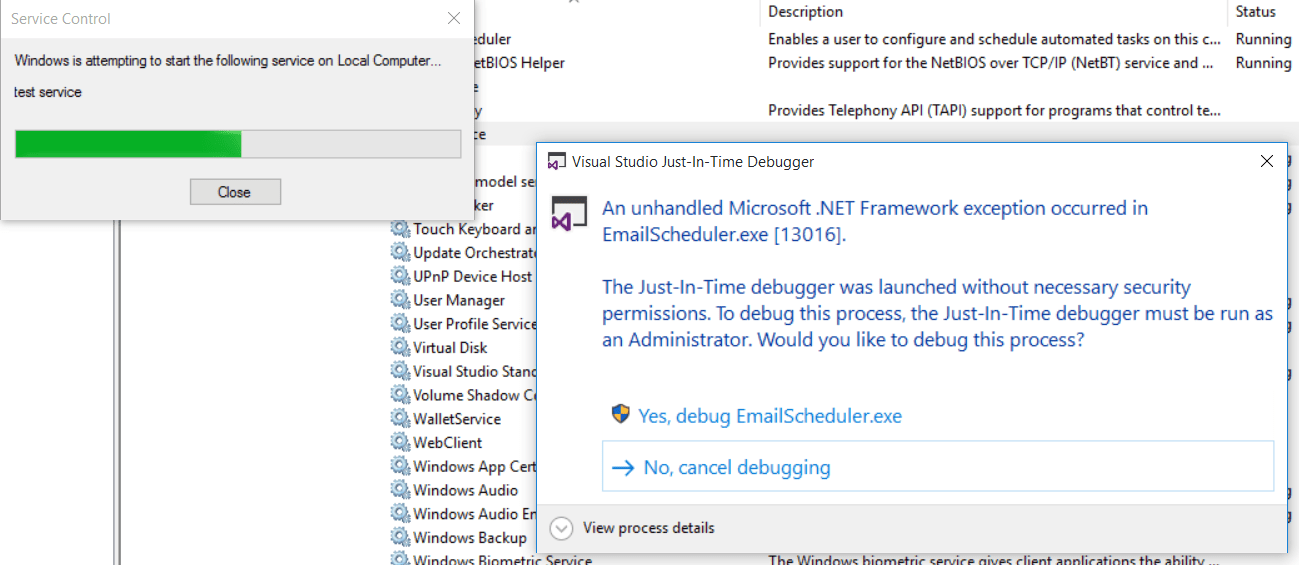Select the Virtual Disk service row
1299x565 pixels.
tap(451, 348)
